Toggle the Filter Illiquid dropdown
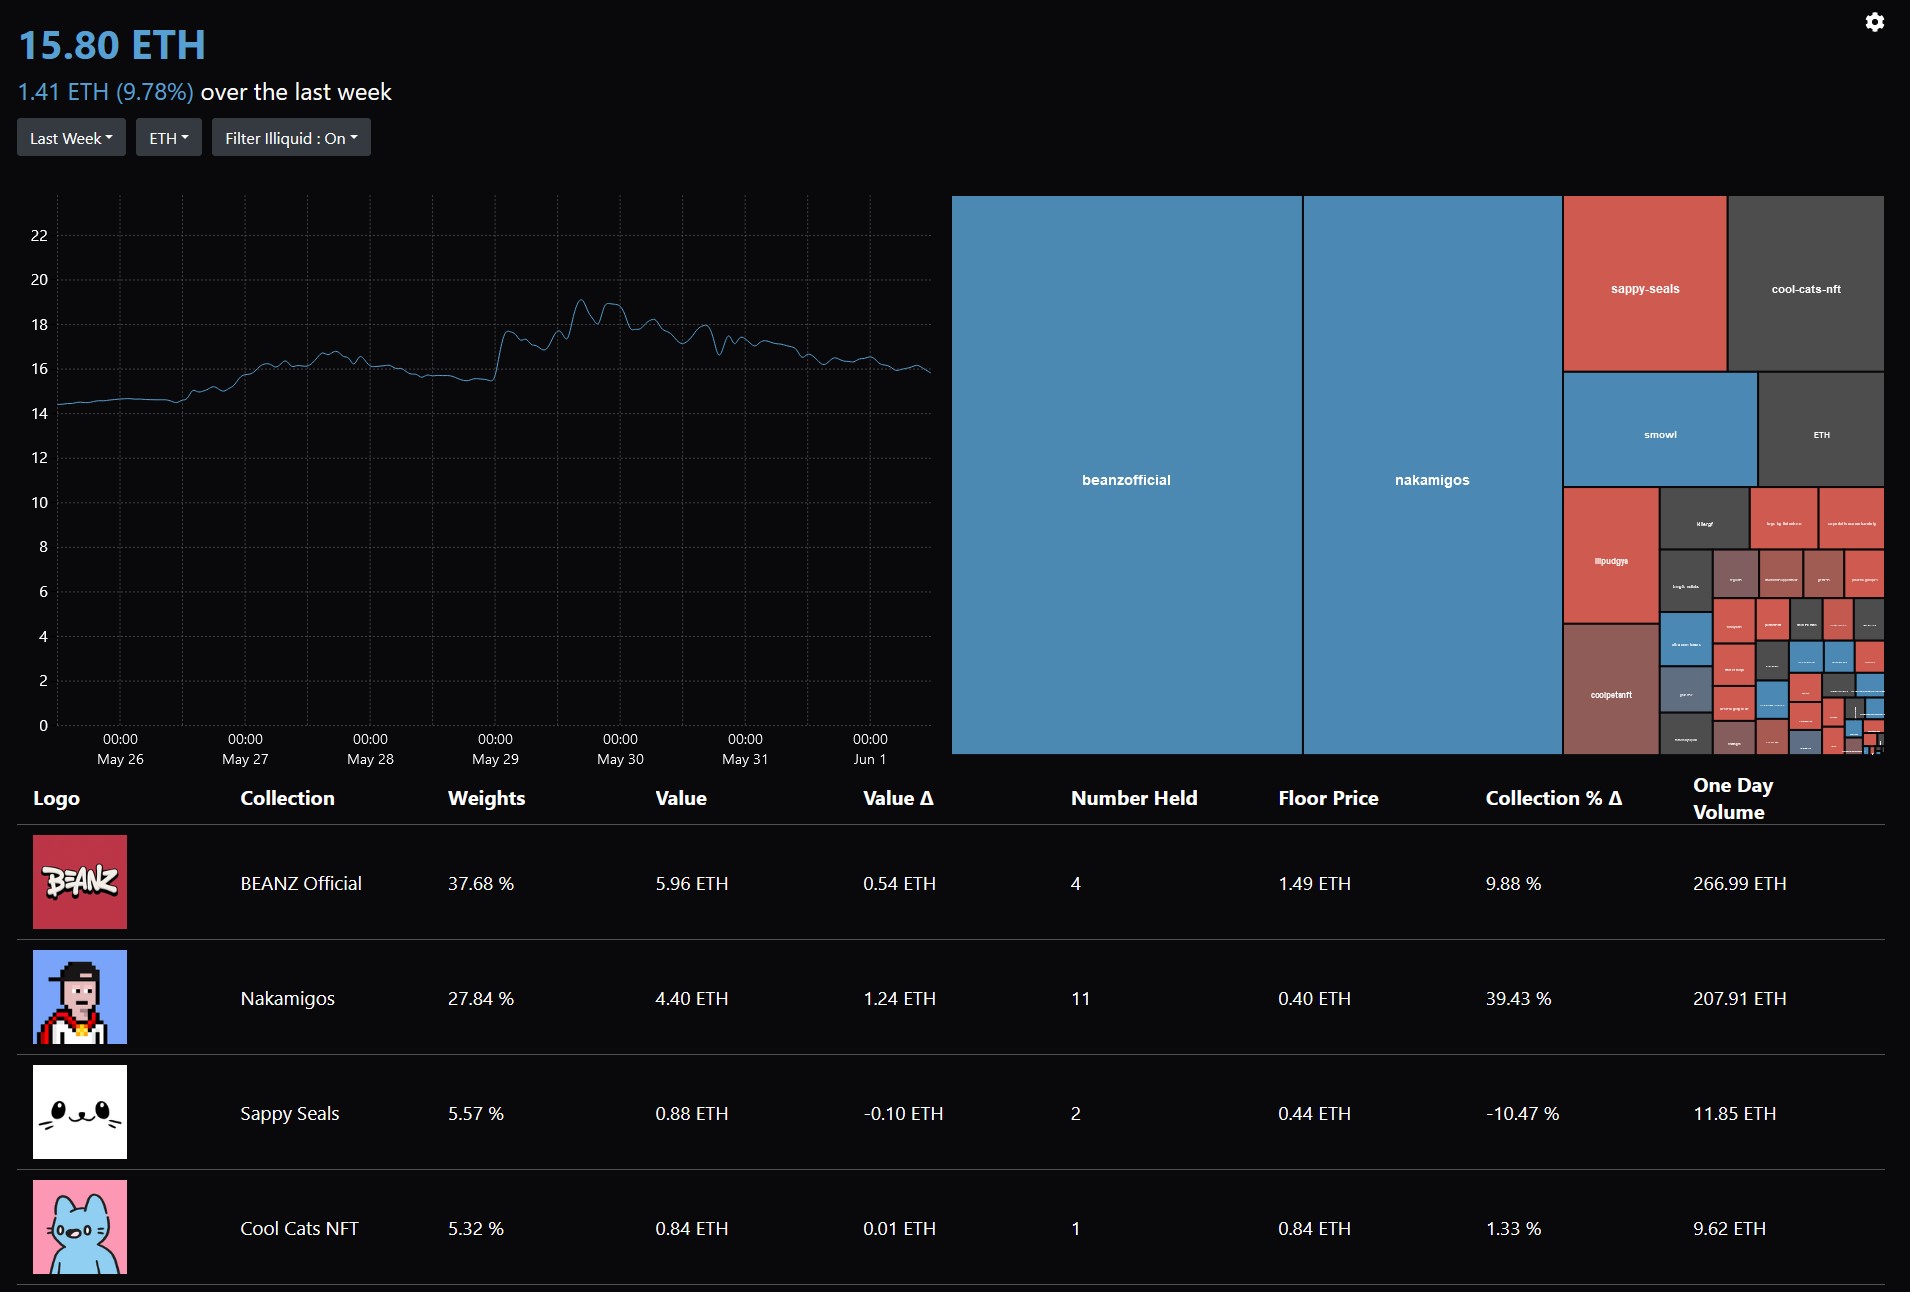 coord(291,138)
